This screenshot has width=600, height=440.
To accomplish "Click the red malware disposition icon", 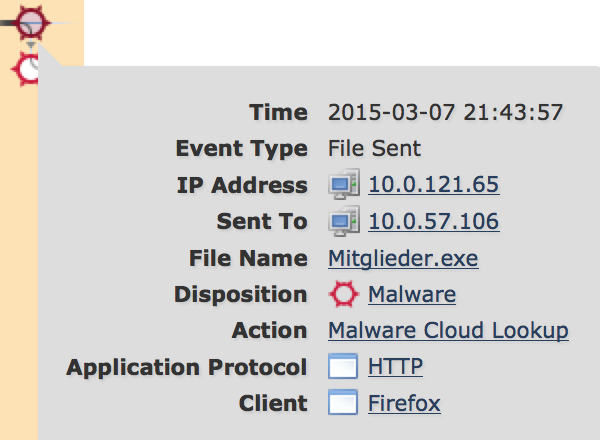I will point(343,294).
